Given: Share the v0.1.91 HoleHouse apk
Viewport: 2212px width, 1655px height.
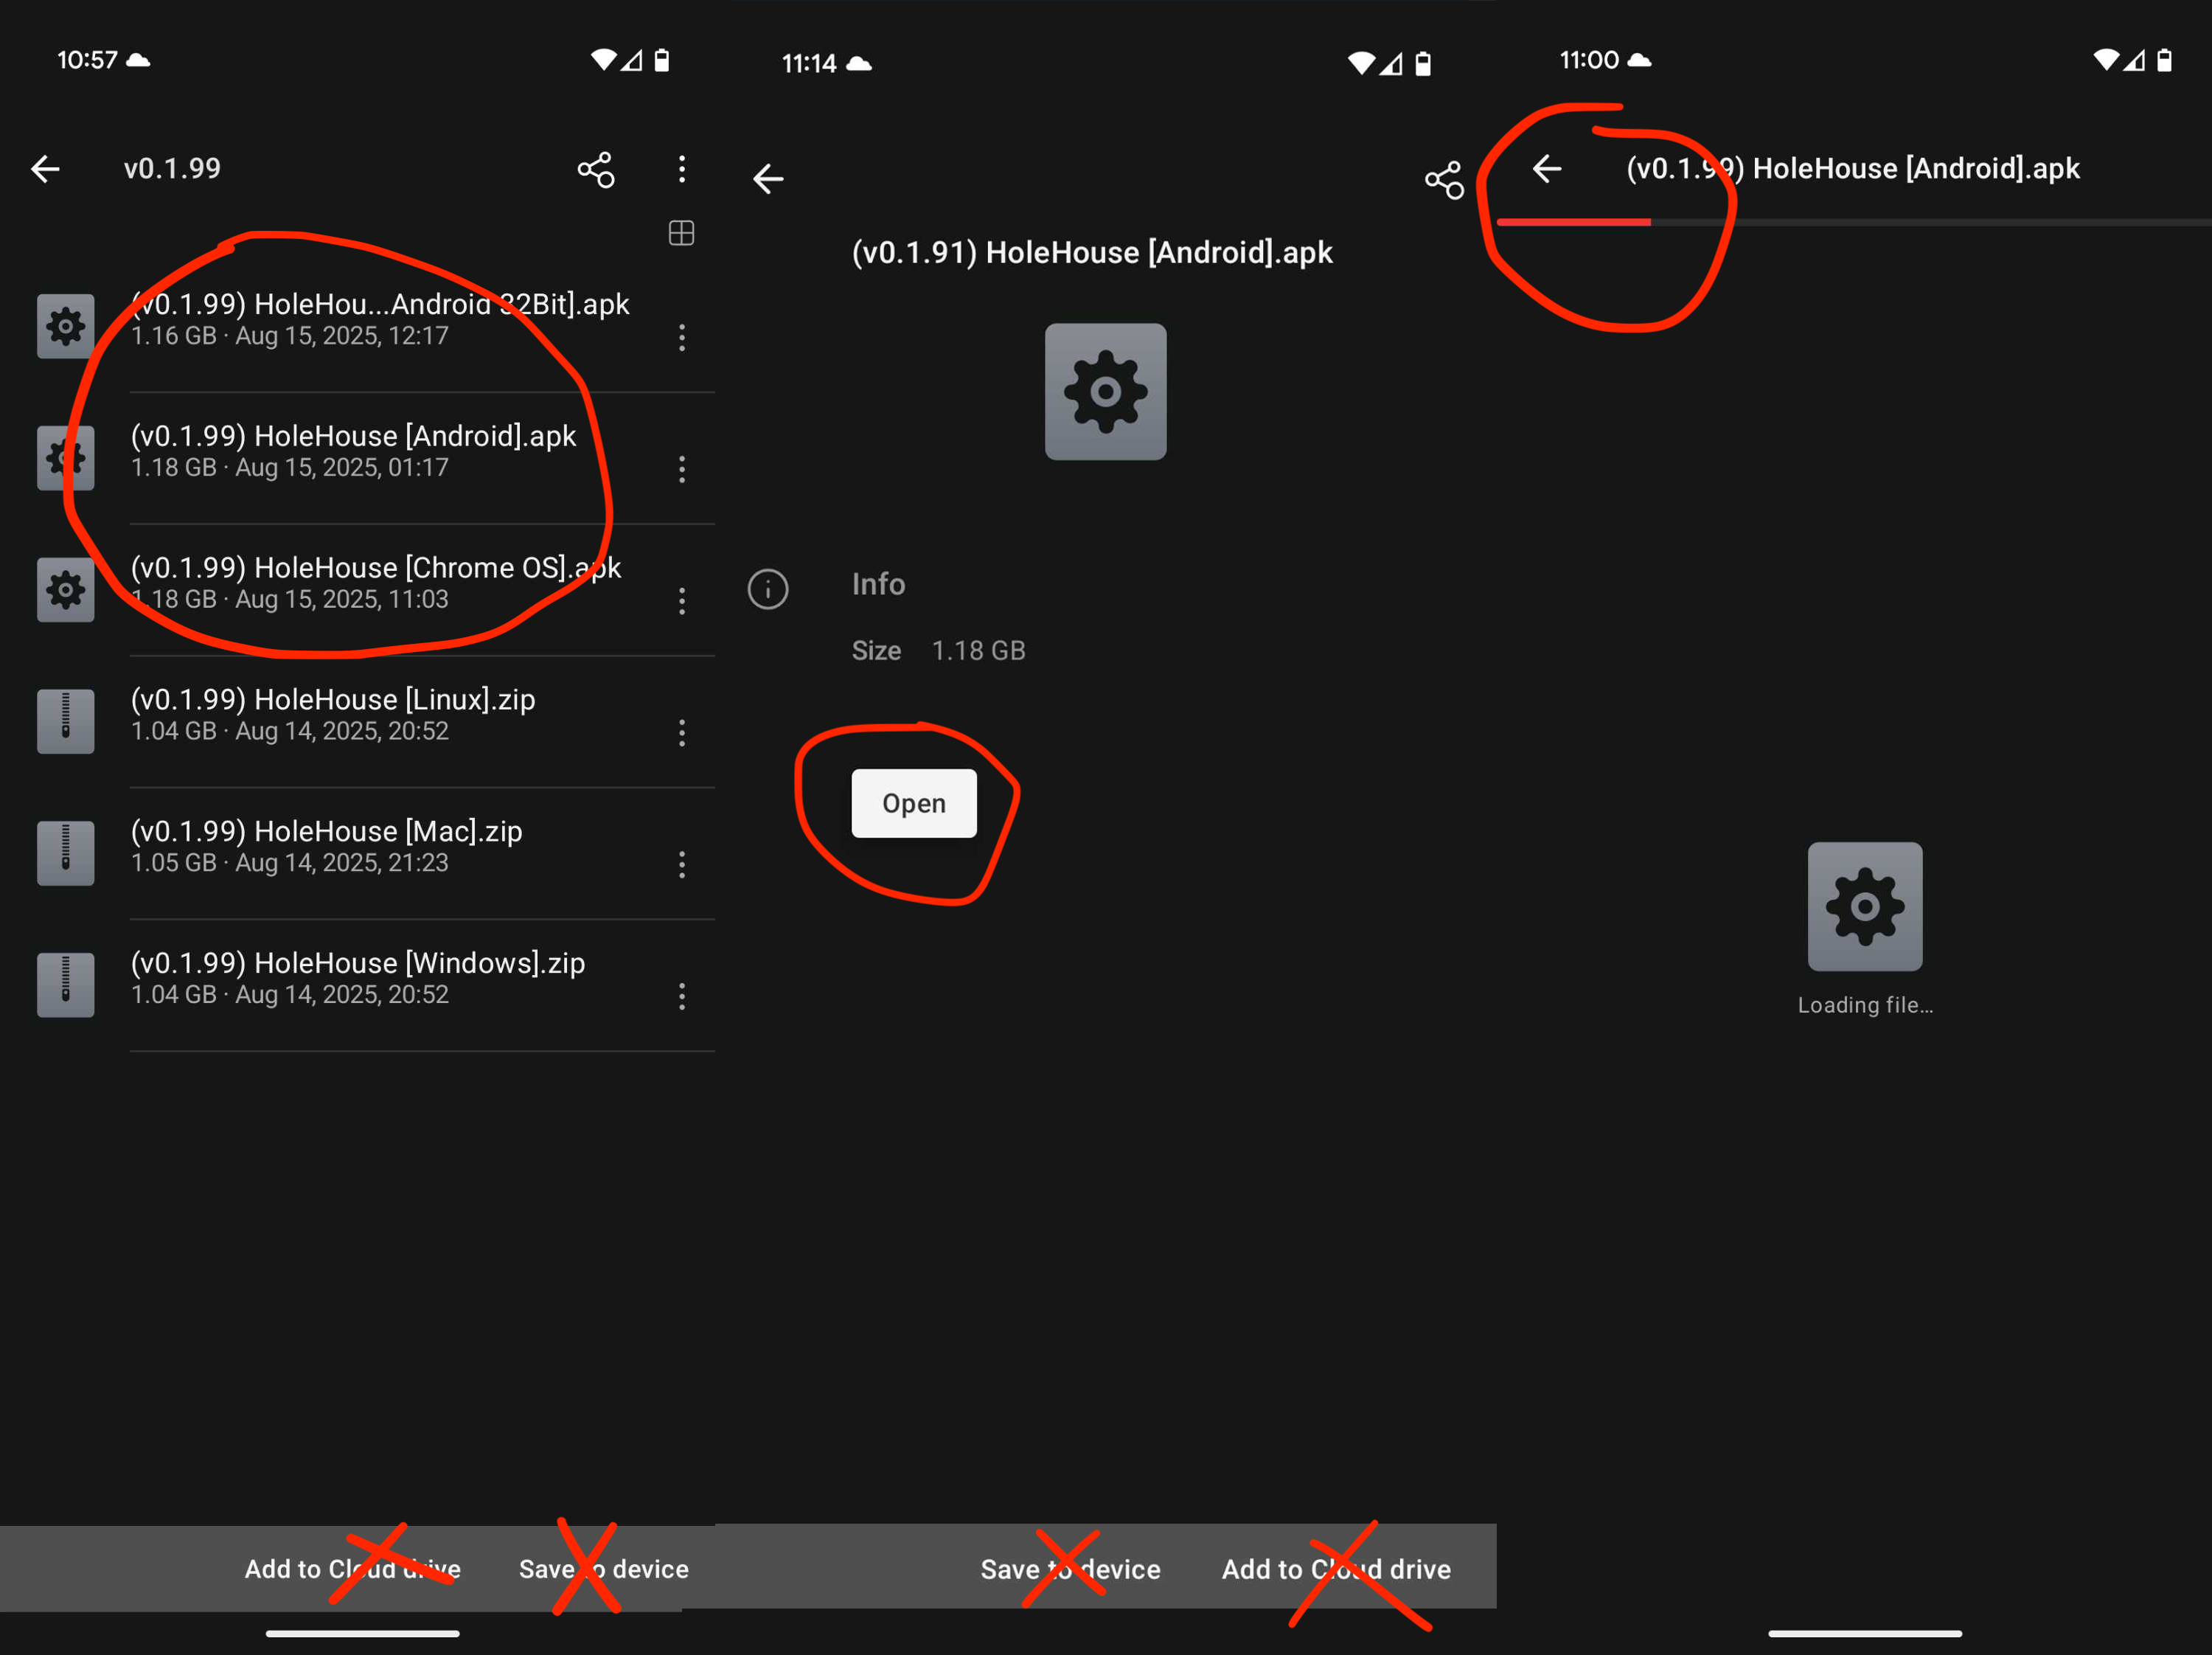Looking at the screenshot, I should tap(1444, 180).
